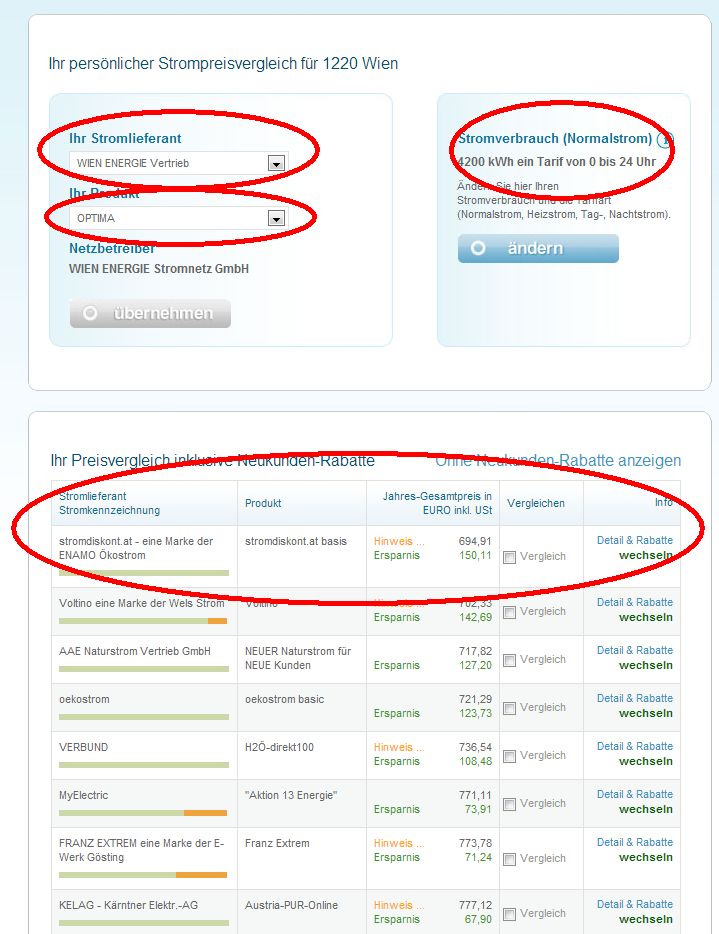Tick Vergleich checkbox for Franz Extrem
This screenshot has height=934, width=719.
coord(509,859)
